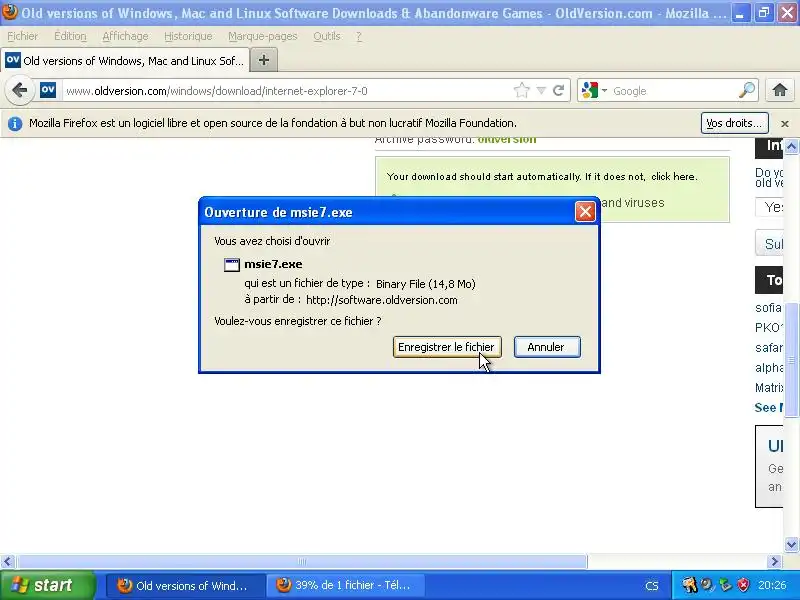Click the vertical scrollbar thumb
Image resolution: width=800 pixels, height=600 pixels.
(x=791, y=360)
